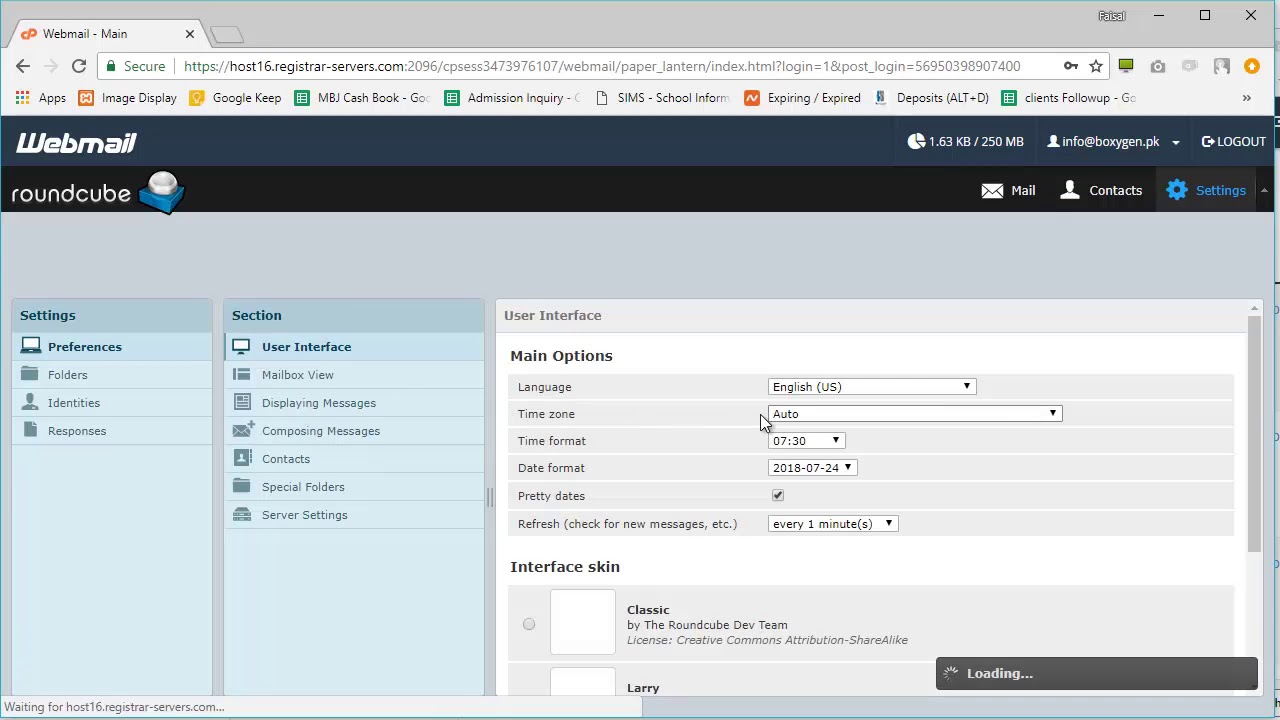Open Folders settings category
The image size is (1280, 720).
coord(112,375)
